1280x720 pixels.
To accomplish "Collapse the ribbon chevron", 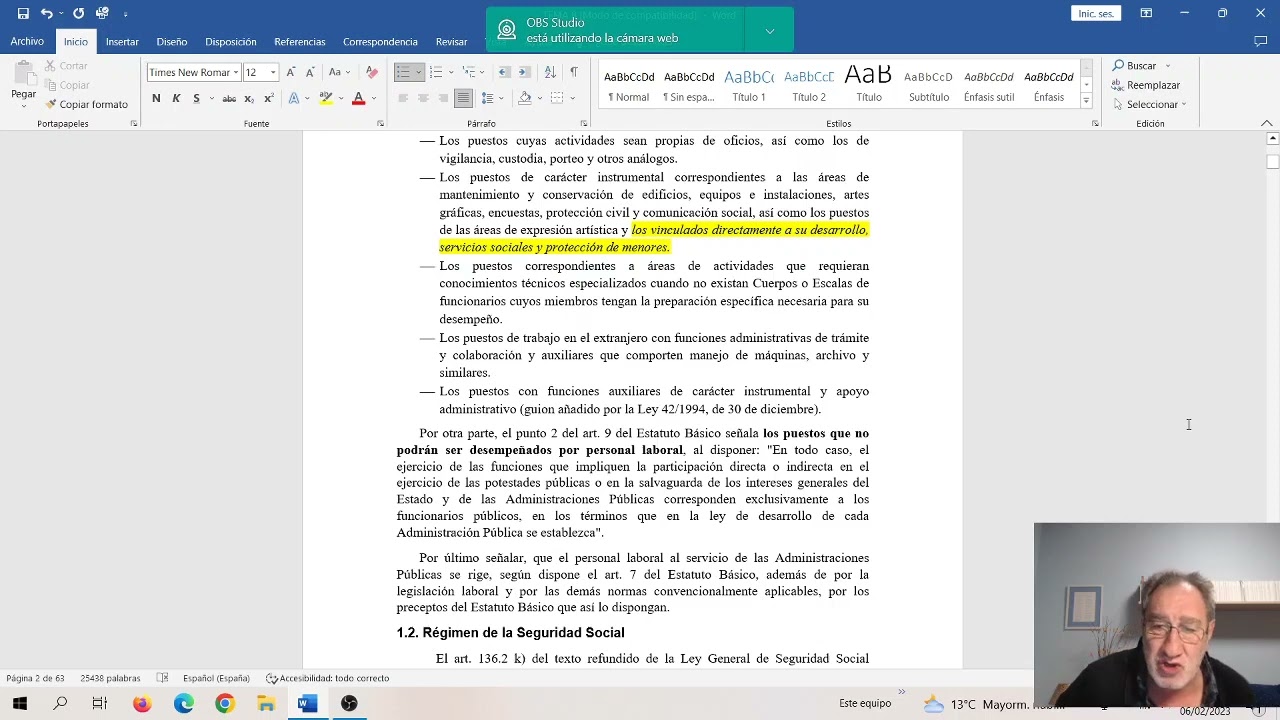I will 1266,123.
